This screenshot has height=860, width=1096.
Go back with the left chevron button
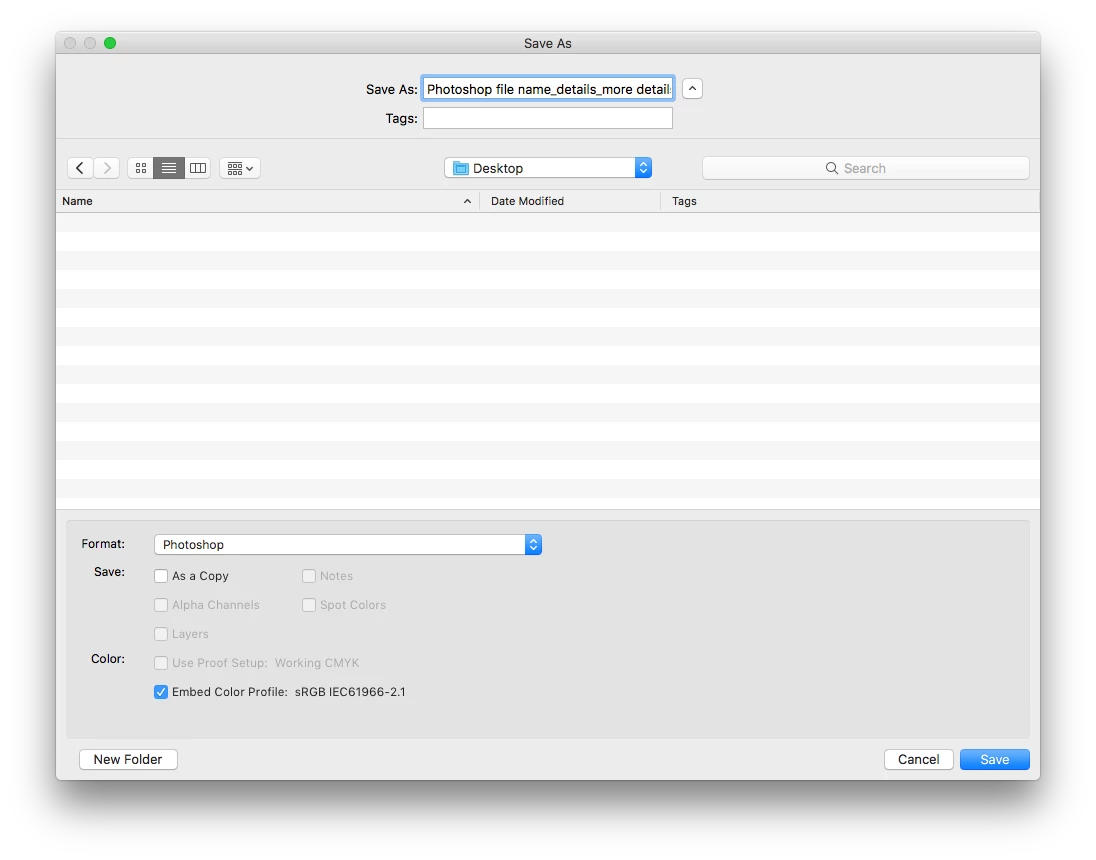point(80,168)
